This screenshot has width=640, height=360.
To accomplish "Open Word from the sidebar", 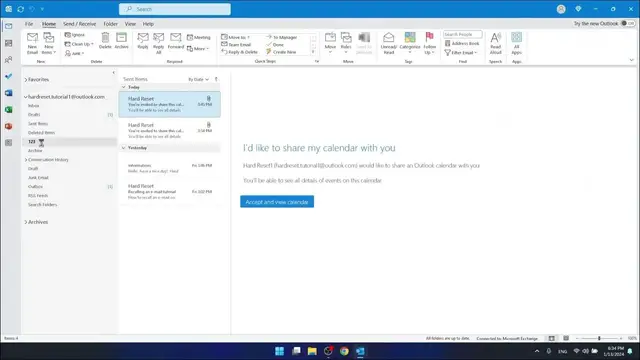I will pos(9,93).
